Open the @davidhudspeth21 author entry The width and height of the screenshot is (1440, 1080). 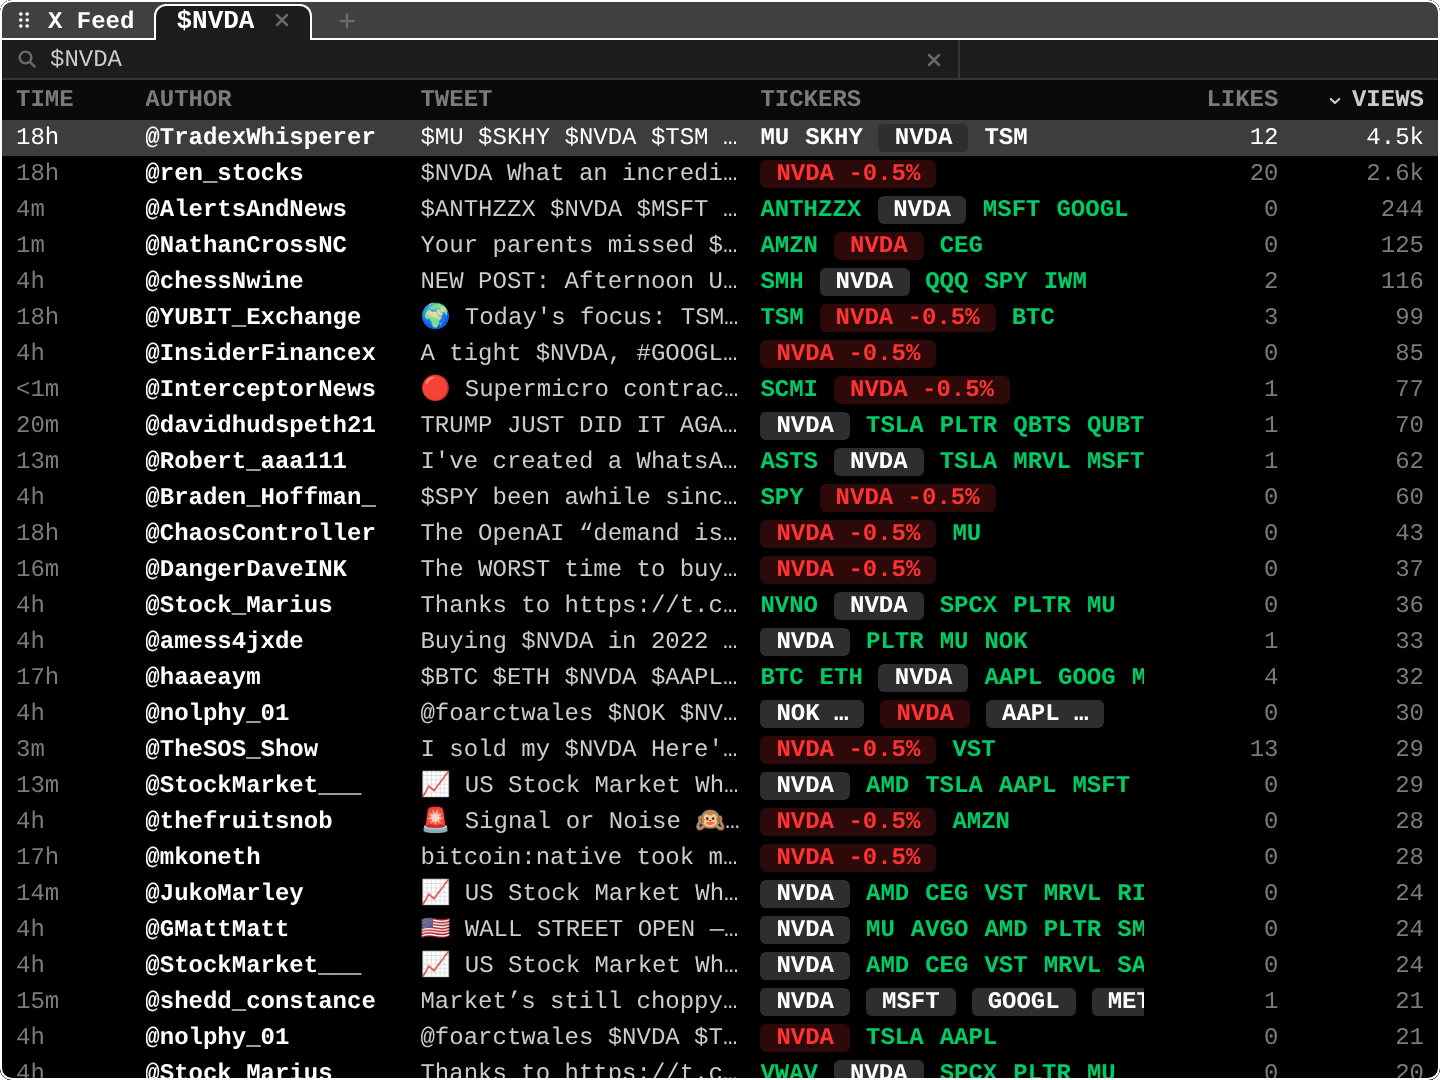(260, 425)
